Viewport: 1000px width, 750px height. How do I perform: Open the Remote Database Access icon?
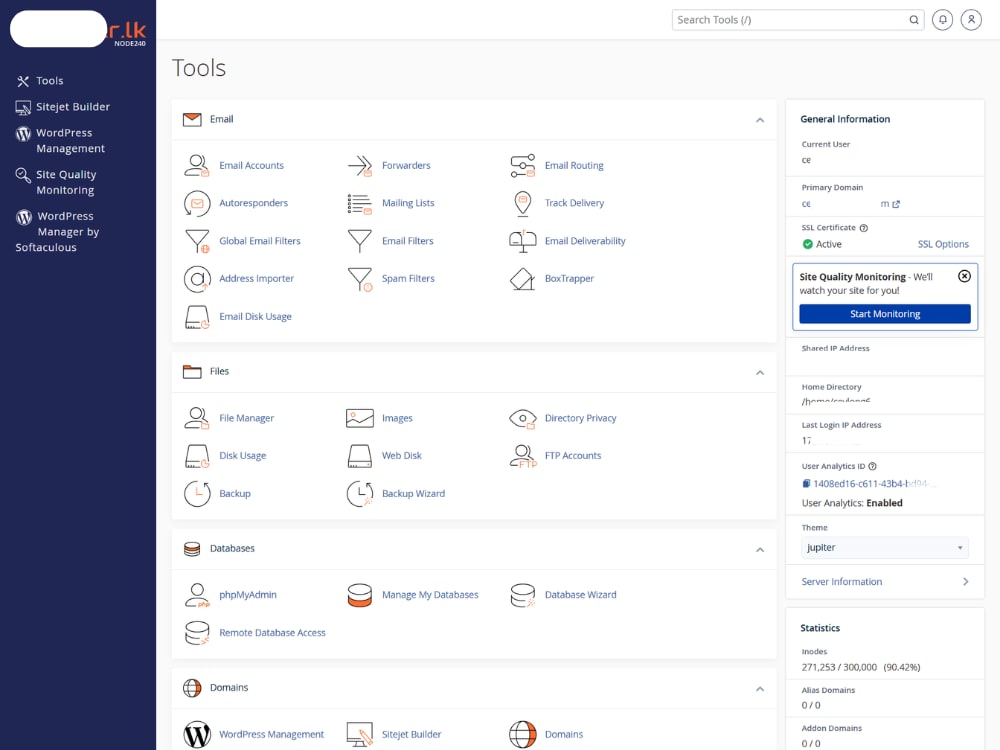(x=196, y=633)
